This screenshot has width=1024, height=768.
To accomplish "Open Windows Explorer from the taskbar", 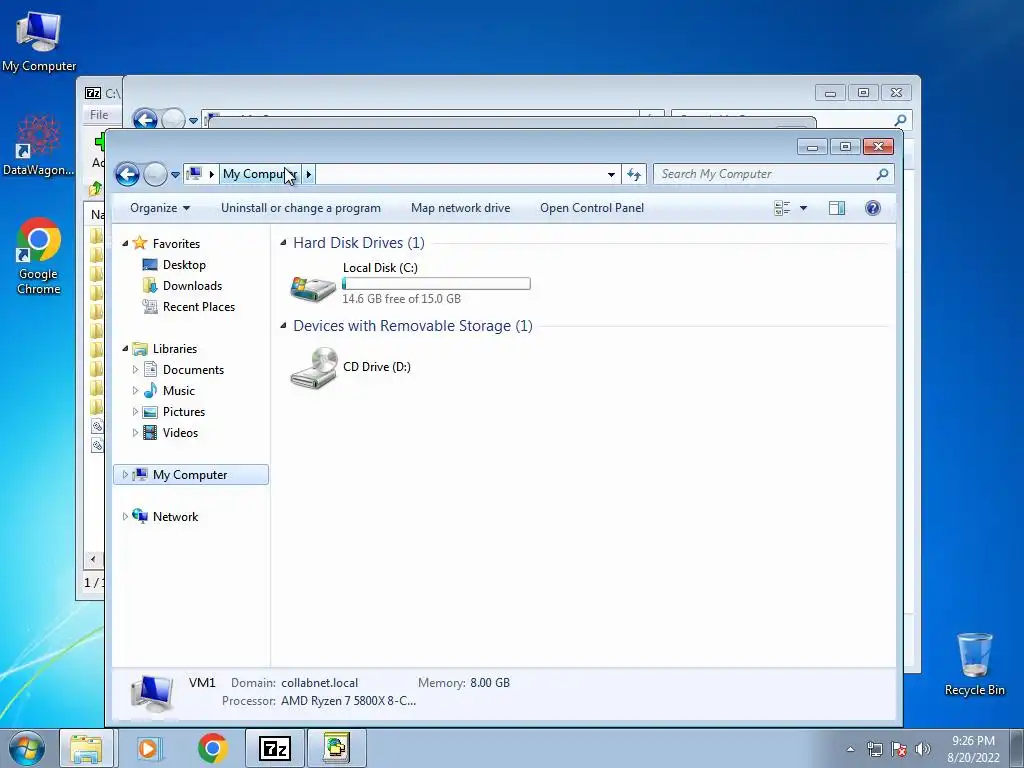I will pos(86,748).
